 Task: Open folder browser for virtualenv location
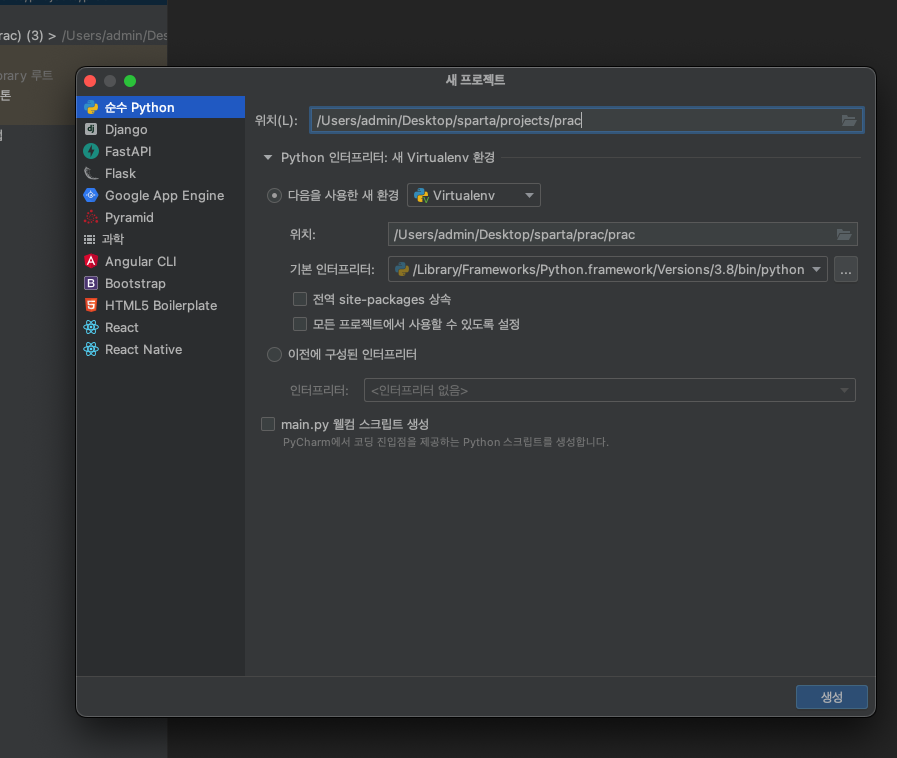click(844, 234)
